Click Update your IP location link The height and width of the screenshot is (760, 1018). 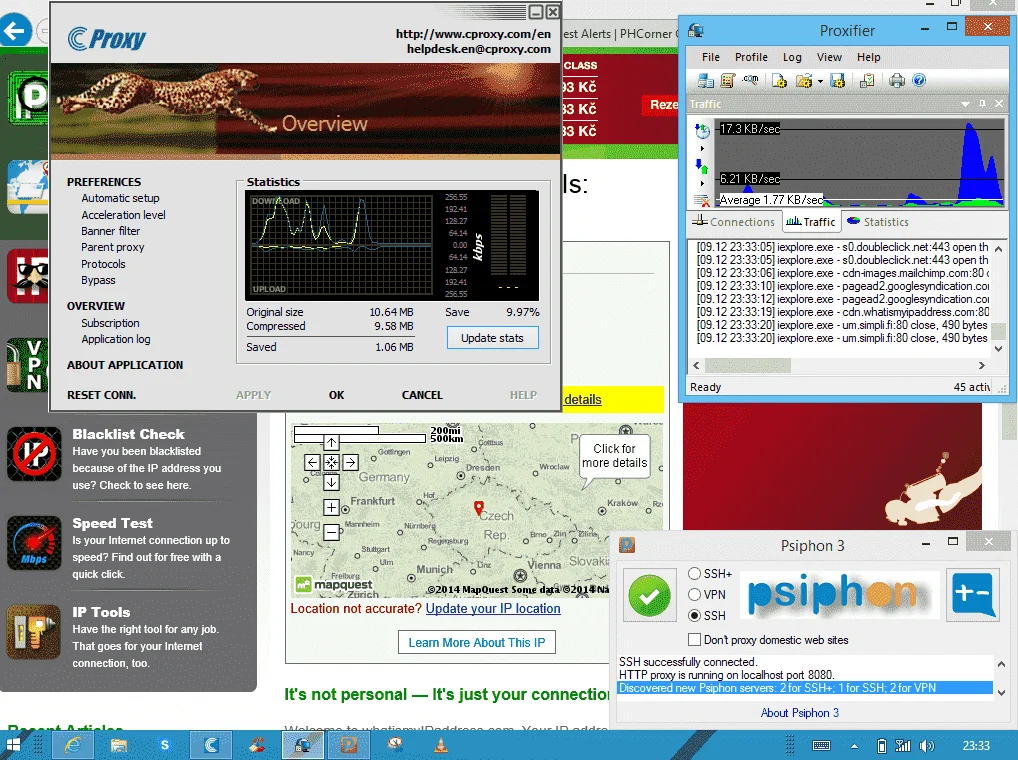[x=493, y=609]
